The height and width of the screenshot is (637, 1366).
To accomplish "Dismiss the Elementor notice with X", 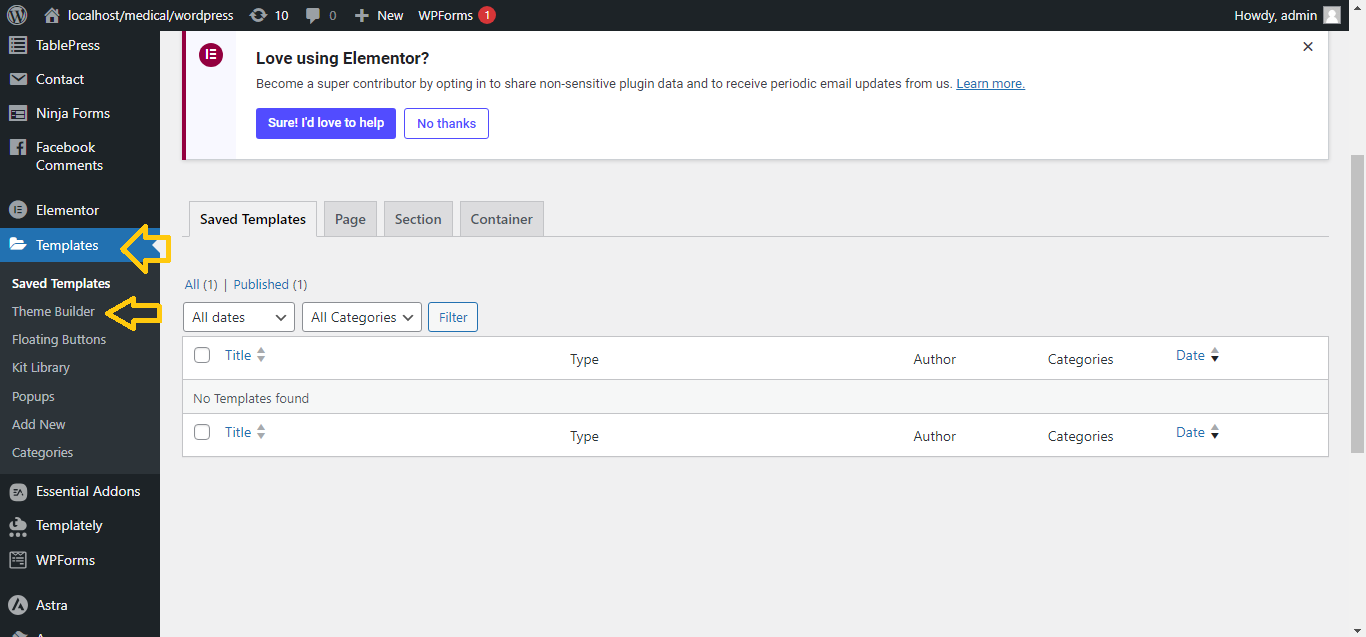I will (x=1307, y=47).
